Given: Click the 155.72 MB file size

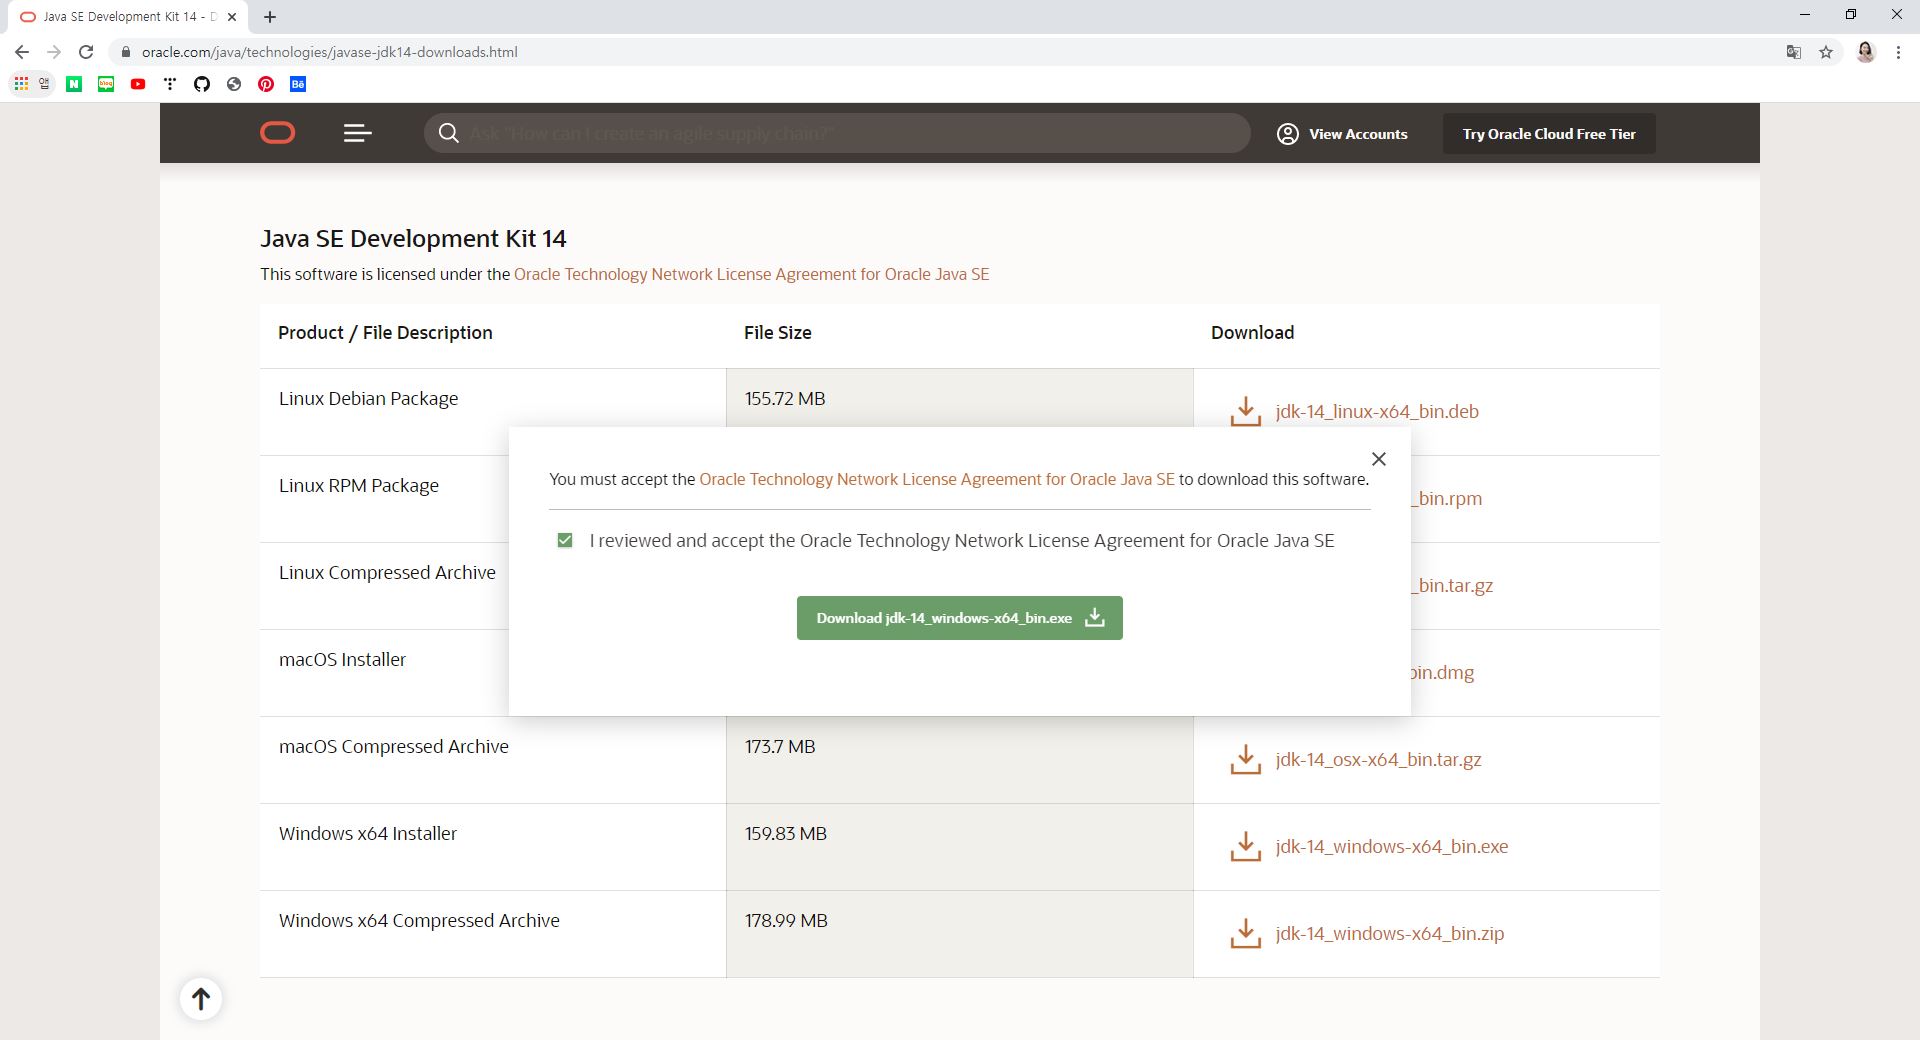Looking at the screenshot, I should pyautogui.click(x=785, y=398).
